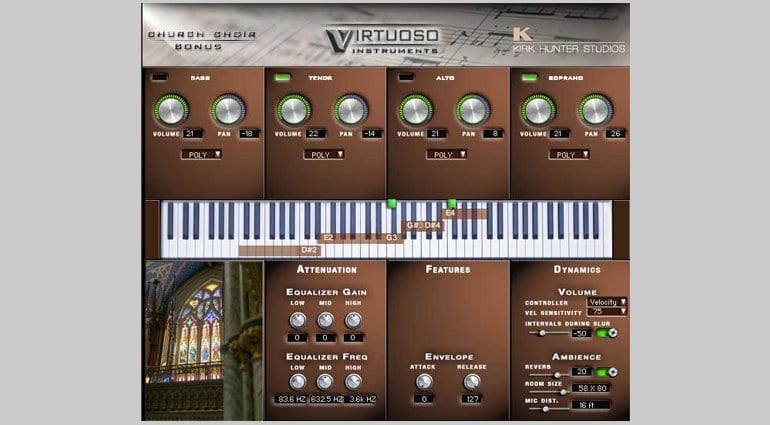Image resolution: width=770 pixels, height=425 pixels.
Task: Turn off the Soprano voice LED switch
Action: pos(529,77)
